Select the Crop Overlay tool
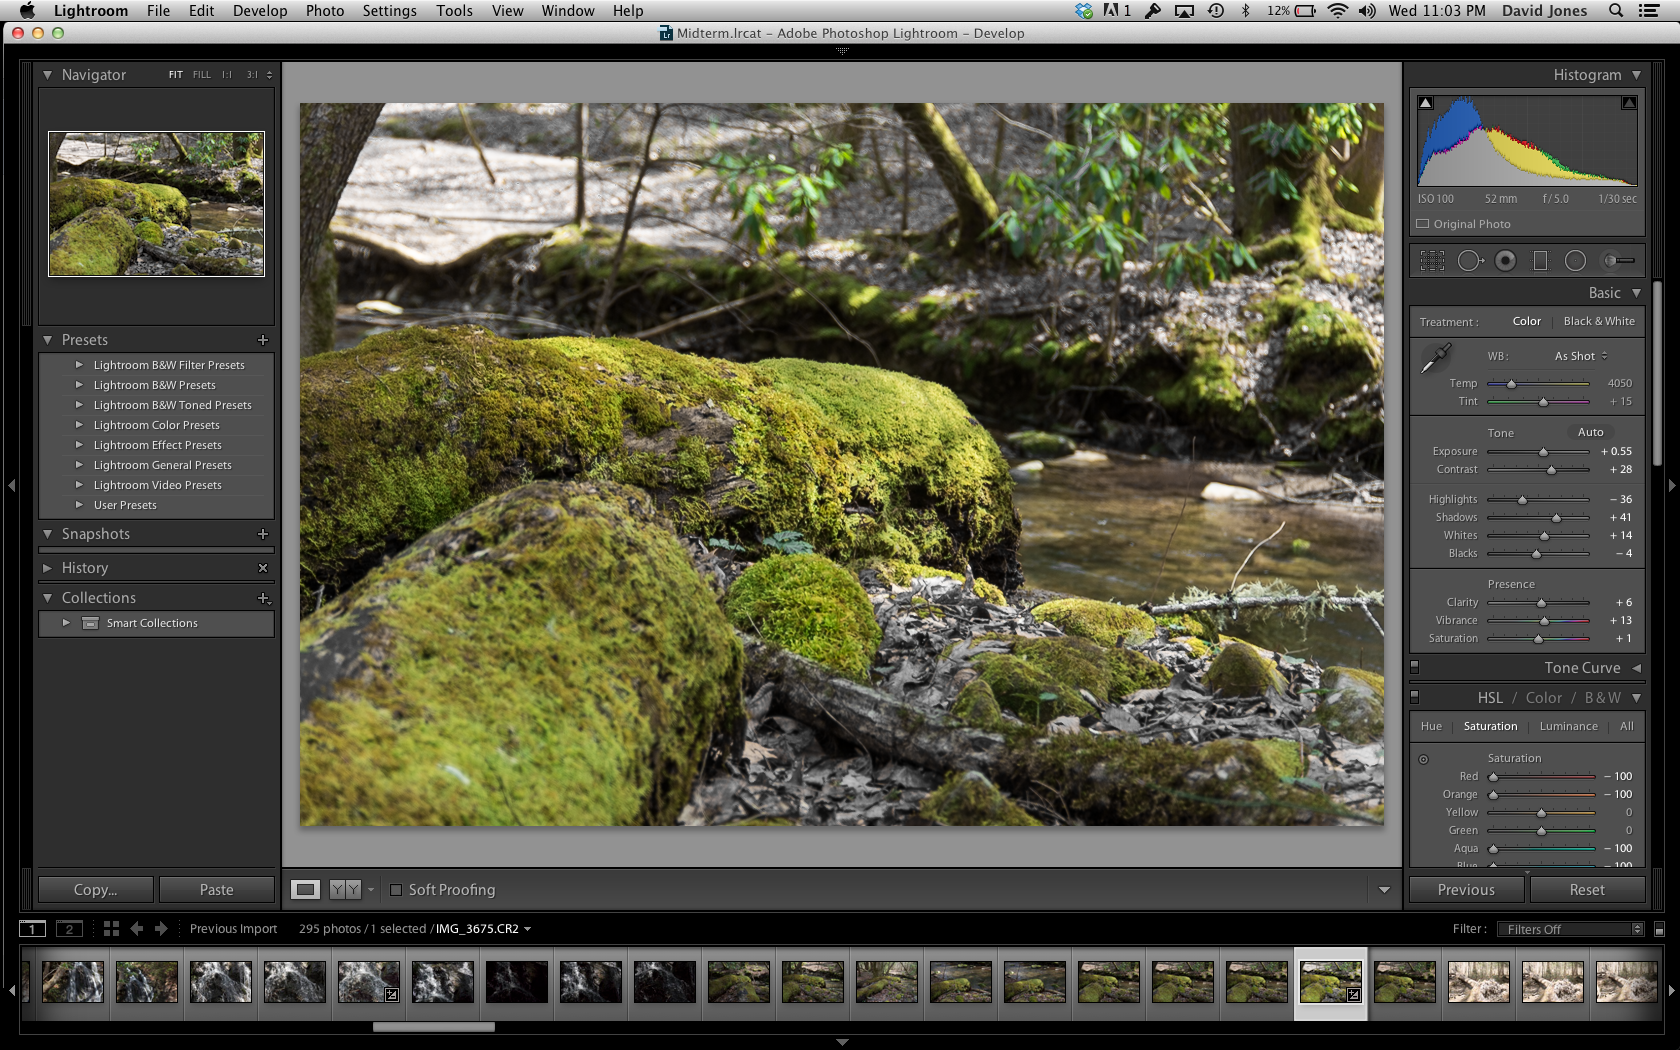The image size is (1680, 1050). tap(1432, 261)
